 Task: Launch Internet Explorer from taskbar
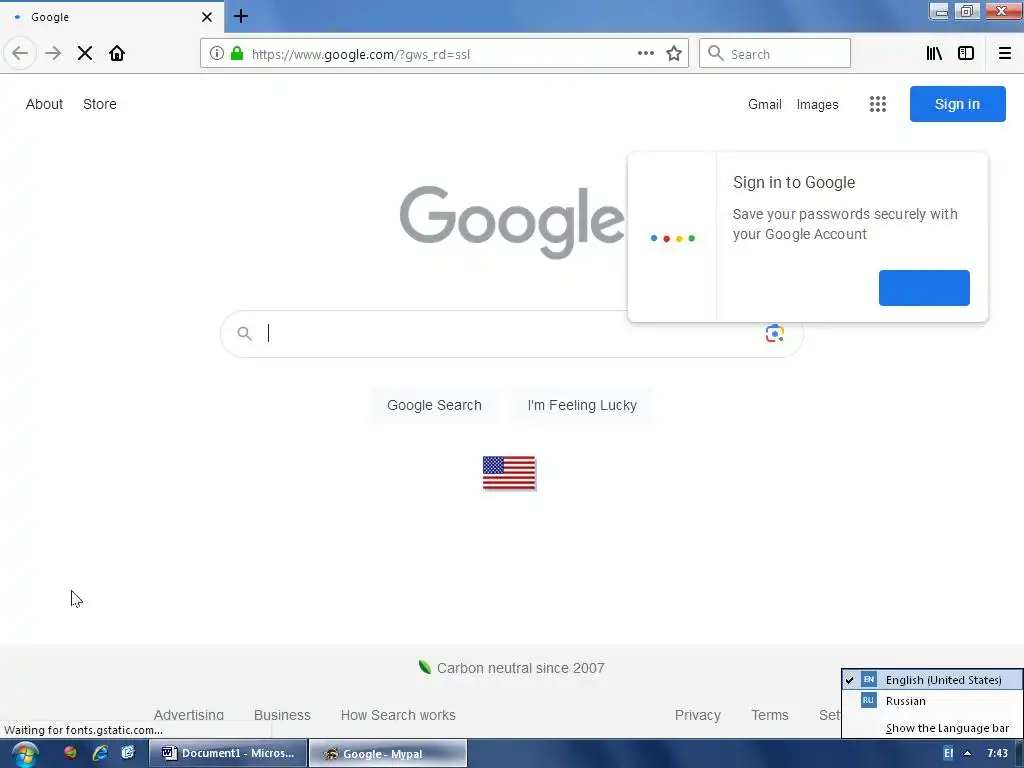pos(99,753)
